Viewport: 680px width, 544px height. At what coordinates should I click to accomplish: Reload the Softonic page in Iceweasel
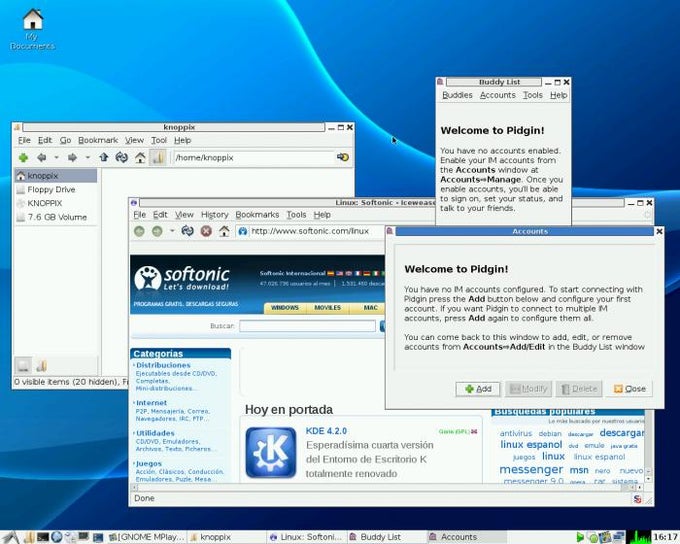pyautogui.click(x=187, y=231)
